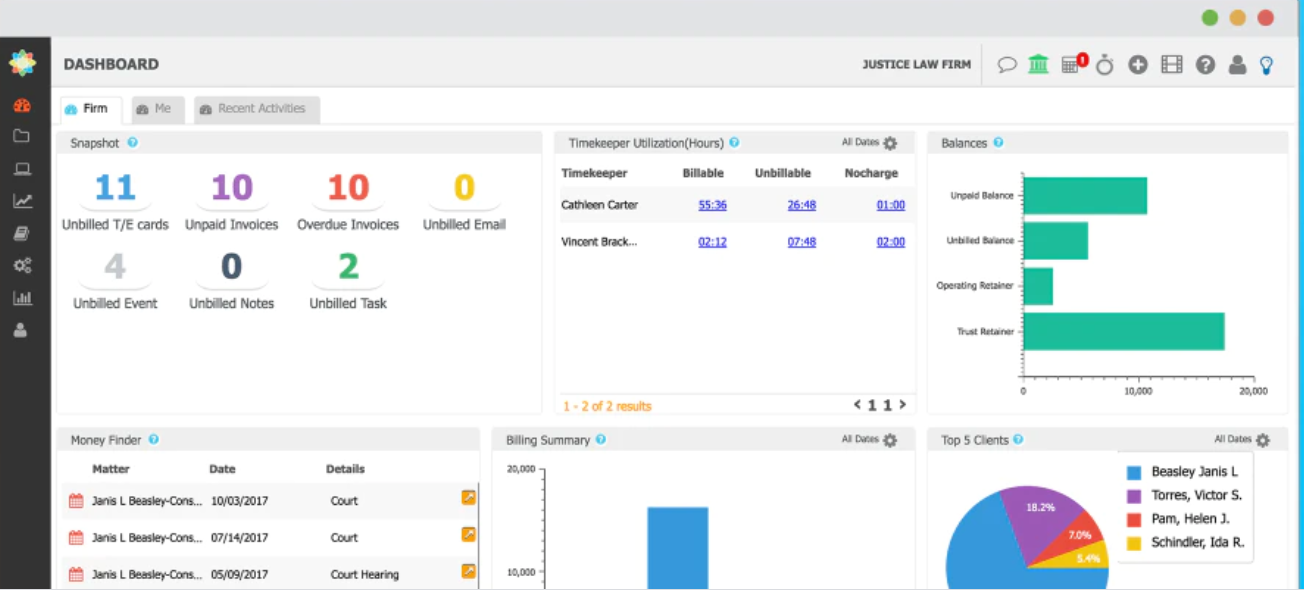Open Vincent Brack's nocharge 02:00 link
The width and height of the screenshot is (1304, 592).
click(x=891, y=242)
